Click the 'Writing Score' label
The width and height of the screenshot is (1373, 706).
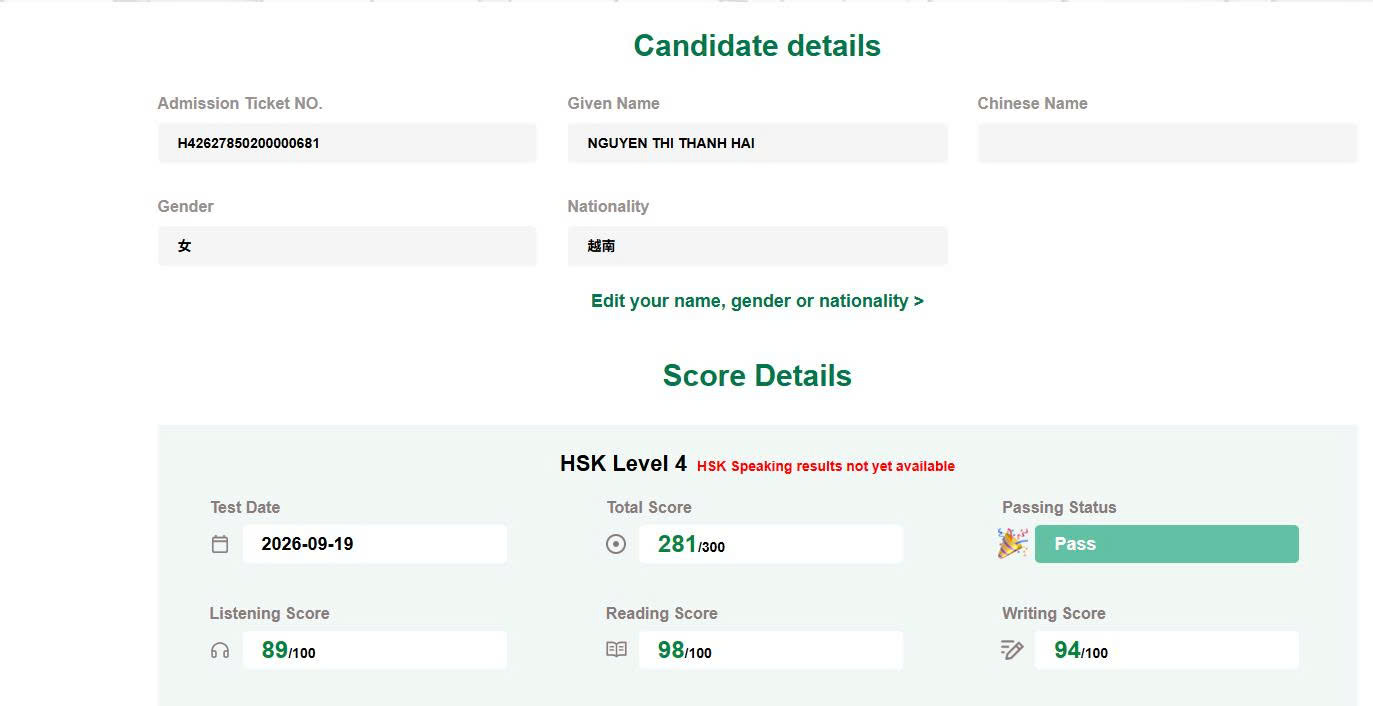[1054, 613]
